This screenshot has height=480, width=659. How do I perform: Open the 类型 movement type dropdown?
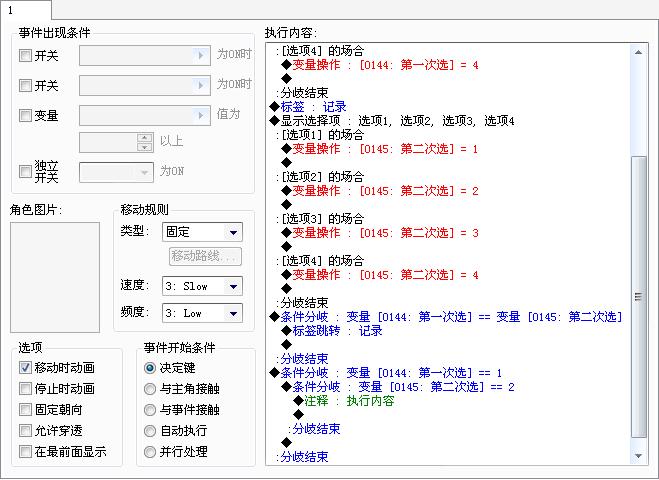tap(202, 232)
